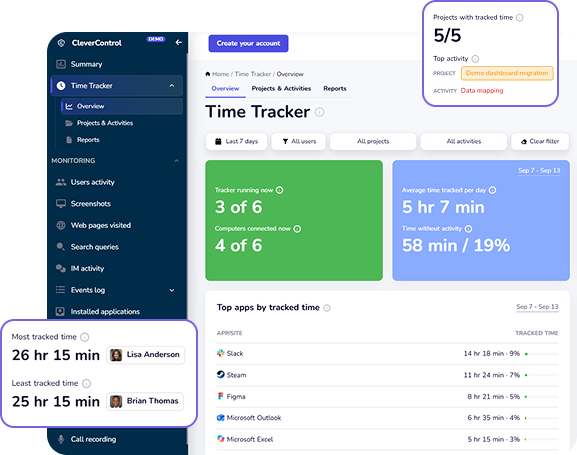Click the Steam app icon
The image size is (577, 455).
tap(220, 375)
